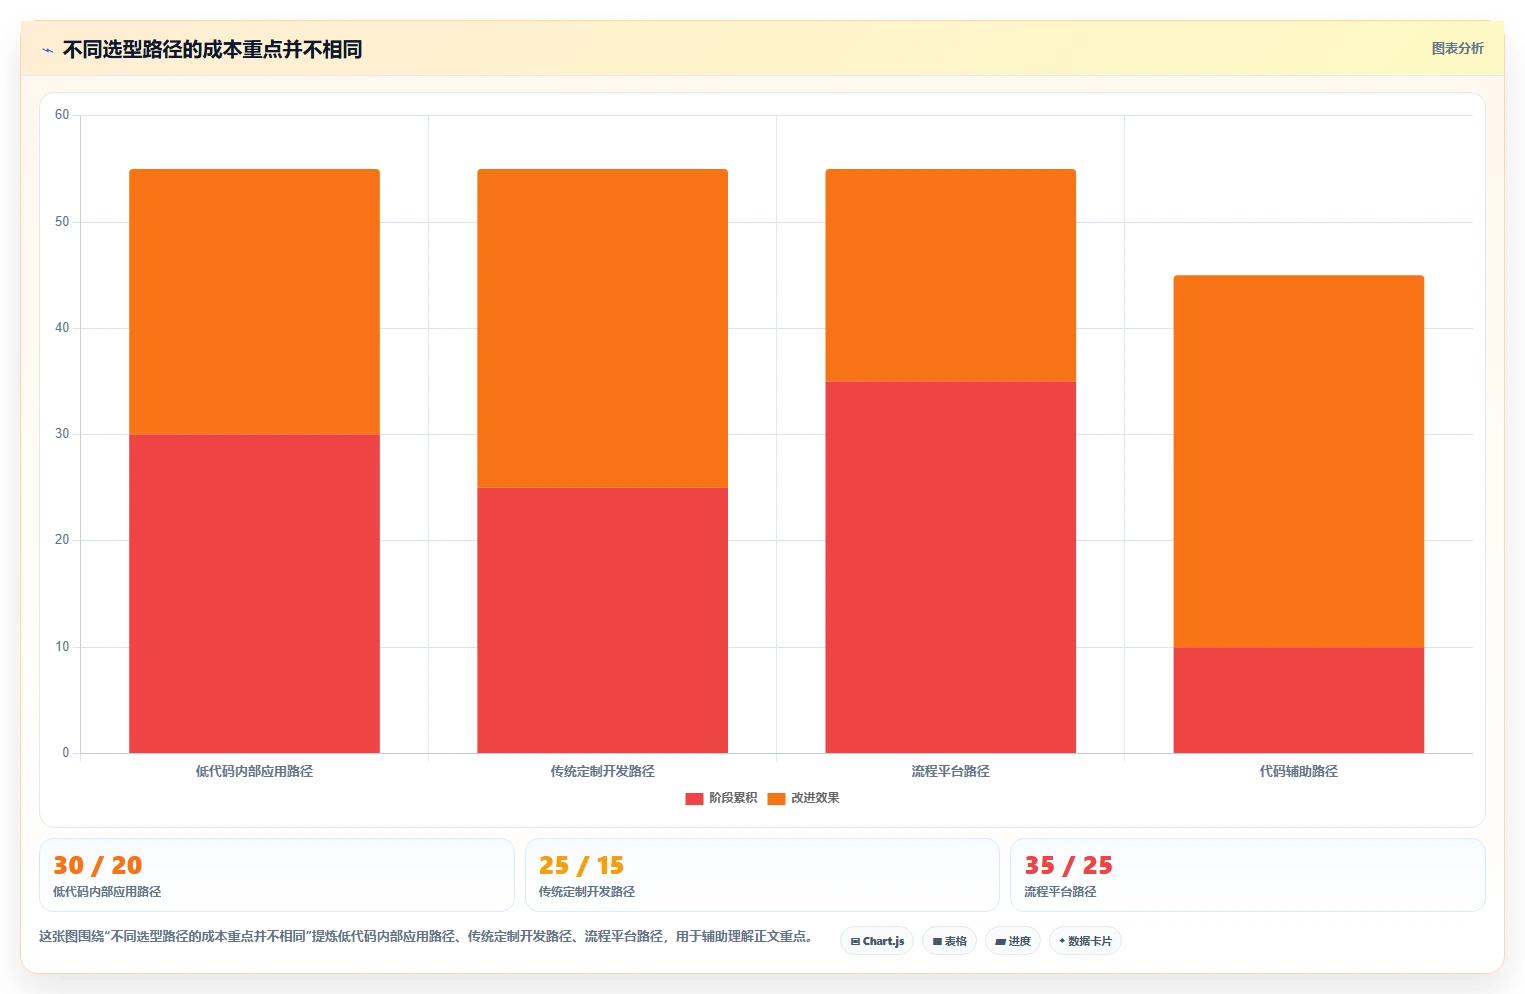The height and width of the screenshot is (994, 1525).
Task: Click the 低代码内部应用路径 x-axis label
Action: pyautogui.click(x=254, y=771)
